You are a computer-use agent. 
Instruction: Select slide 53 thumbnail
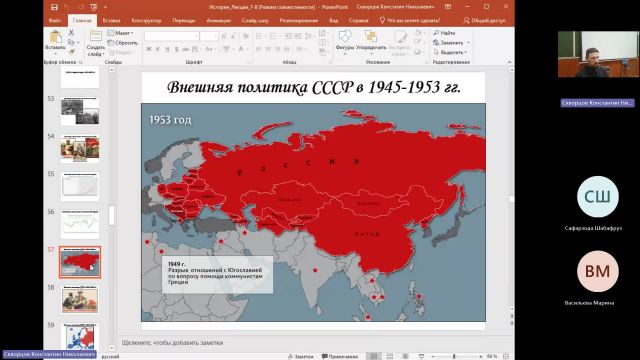click(80, 111)
